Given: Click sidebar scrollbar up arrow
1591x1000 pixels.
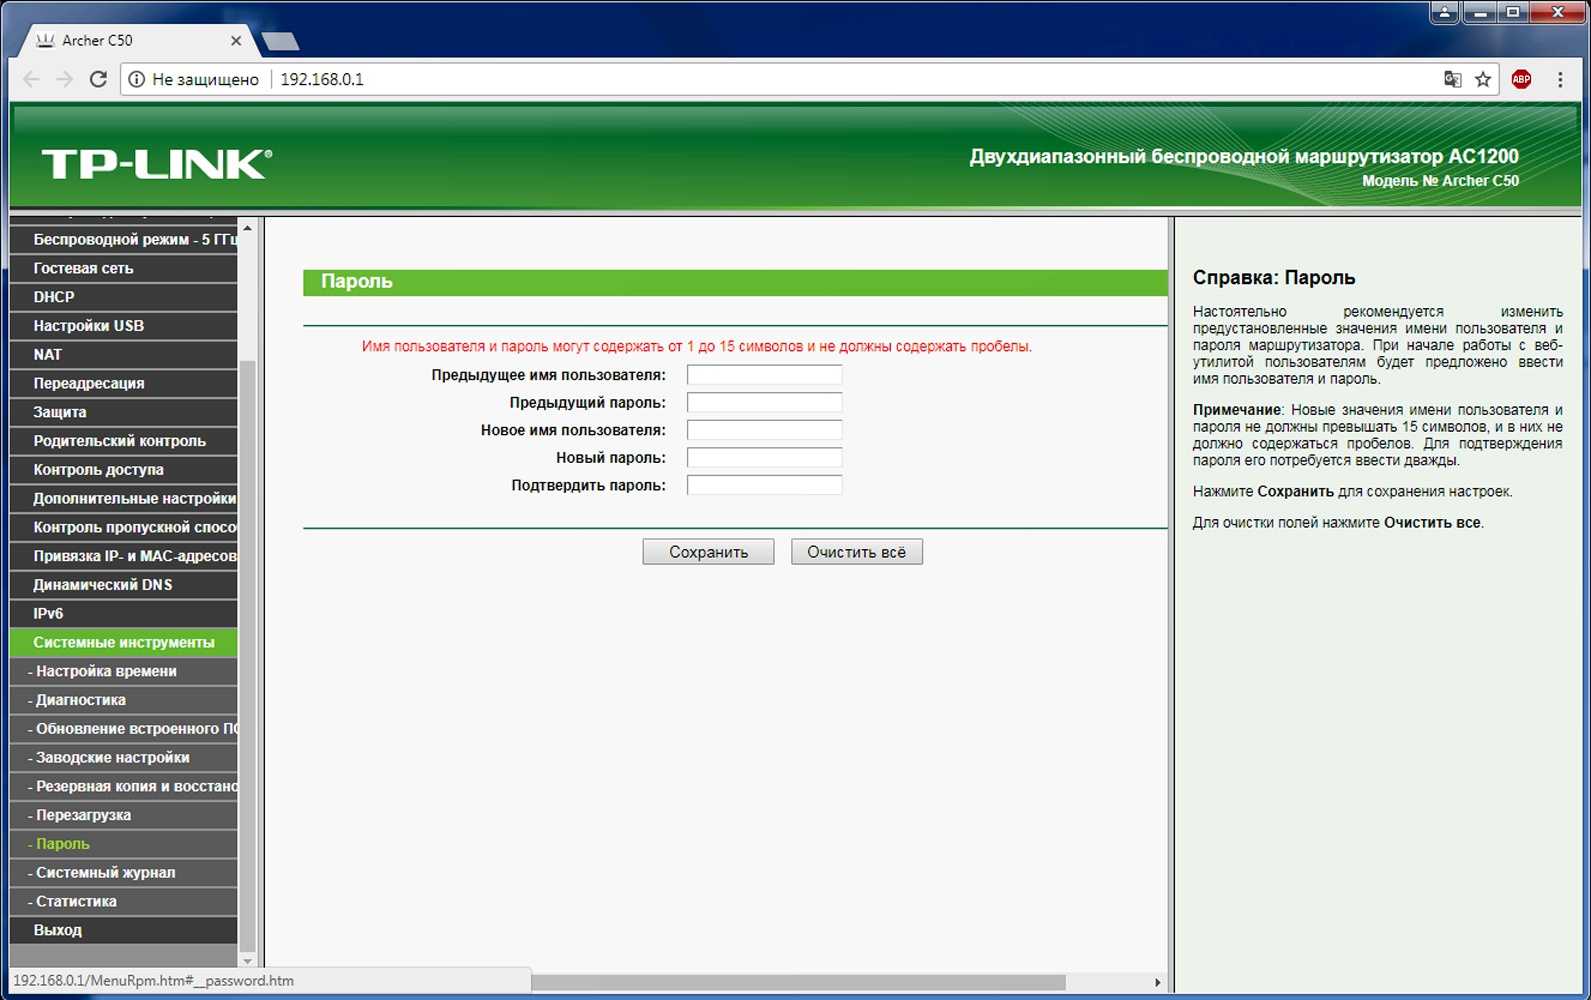Looking at the screenshot, I should tap(248, 229).
